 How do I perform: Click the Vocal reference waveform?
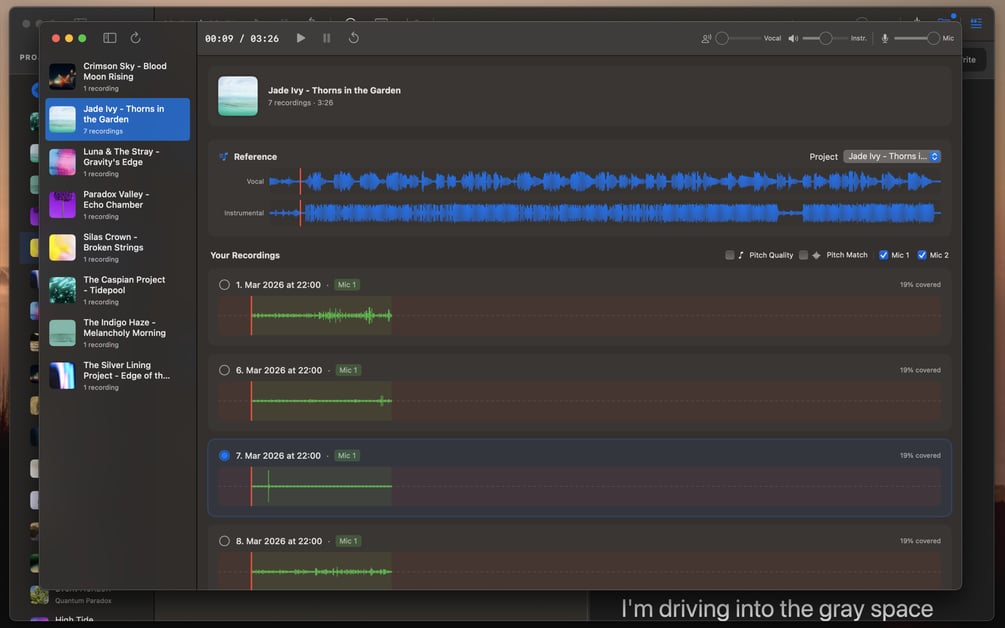pyautogui.click(x=604, y=181)
